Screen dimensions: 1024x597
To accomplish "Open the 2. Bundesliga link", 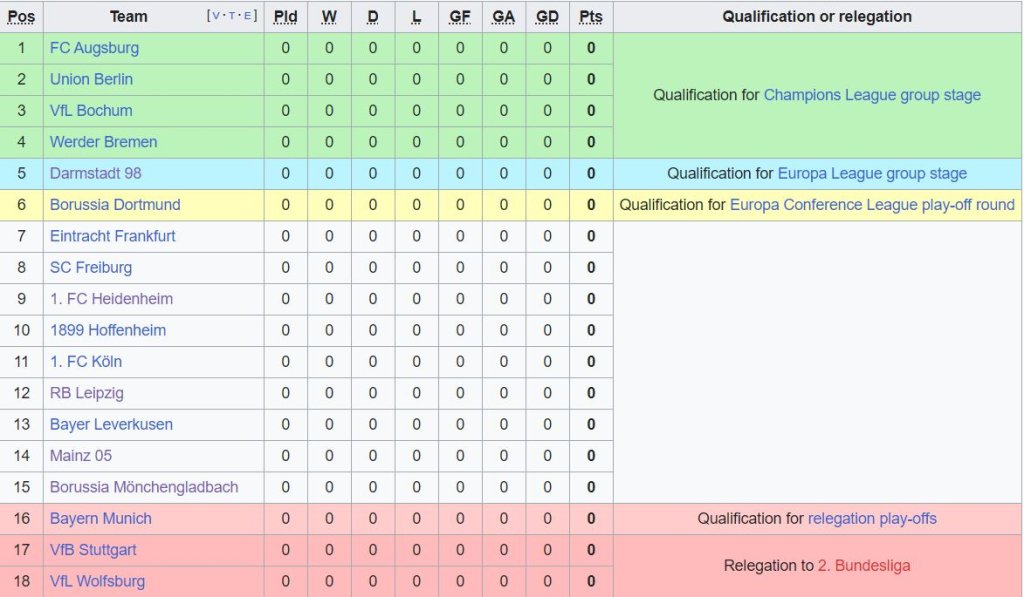I will [864, 566].
